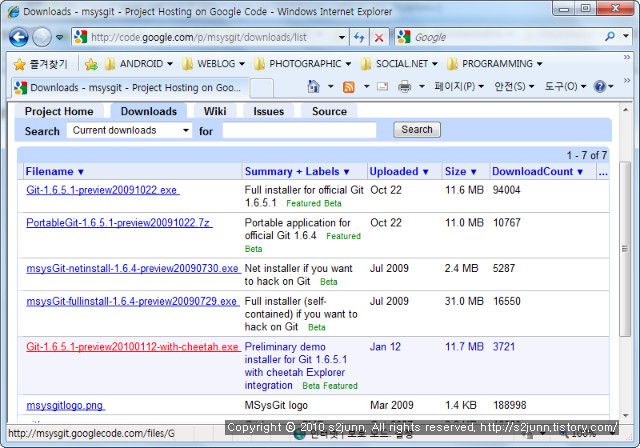640x448 pixels.
Task: Click the blue Help question icon
Action: [600, 86]
